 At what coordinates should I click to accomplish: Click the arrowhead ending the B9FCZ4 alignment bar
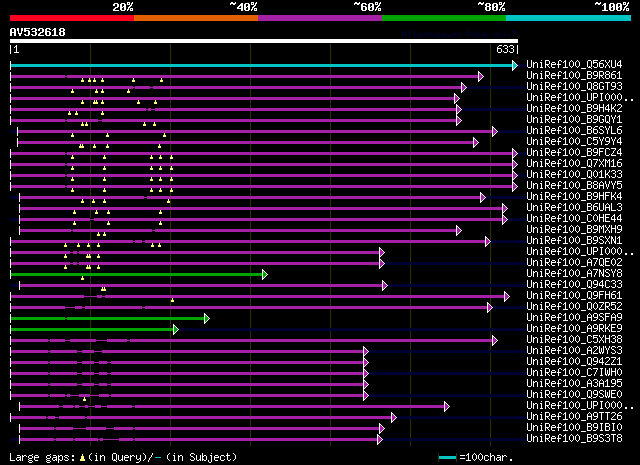(515, 154)
